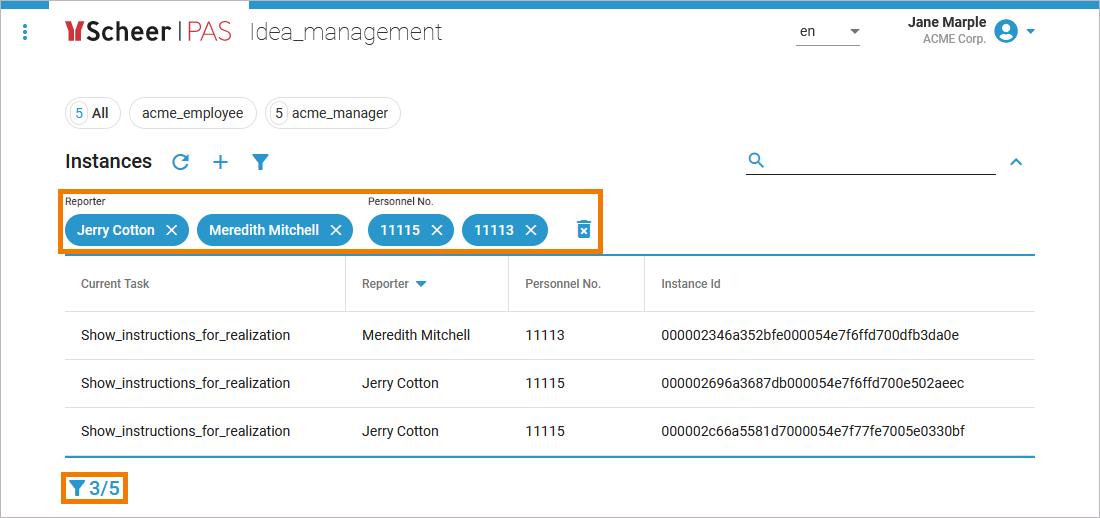Click the 3/5 filter count indicator
Screen dimensions: 1100x518
pos(95,489)
